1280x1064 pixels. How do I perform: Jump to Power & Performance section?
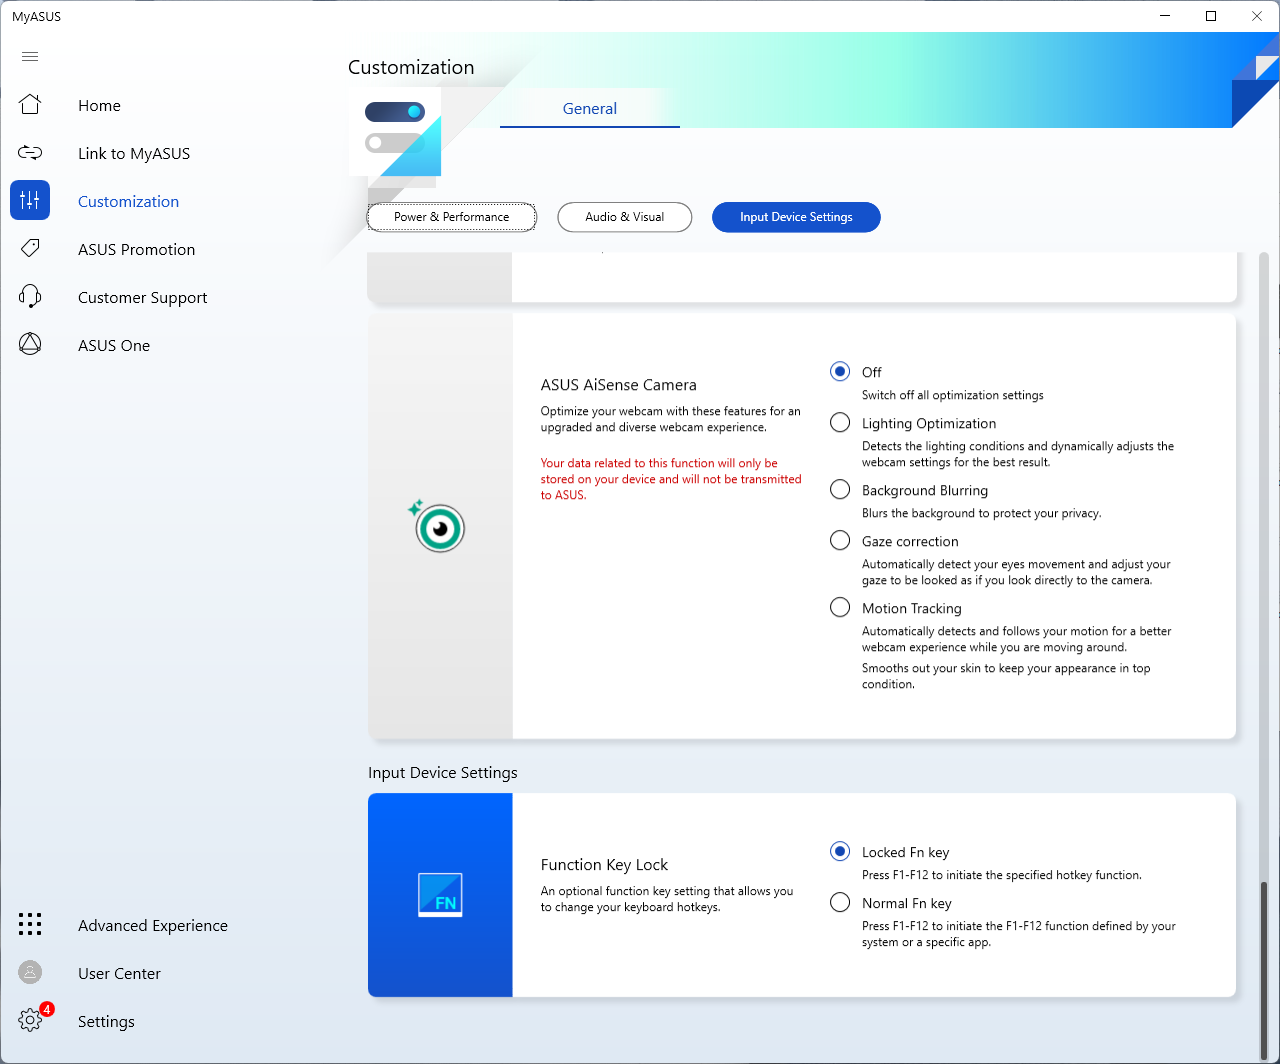(451, 217)
